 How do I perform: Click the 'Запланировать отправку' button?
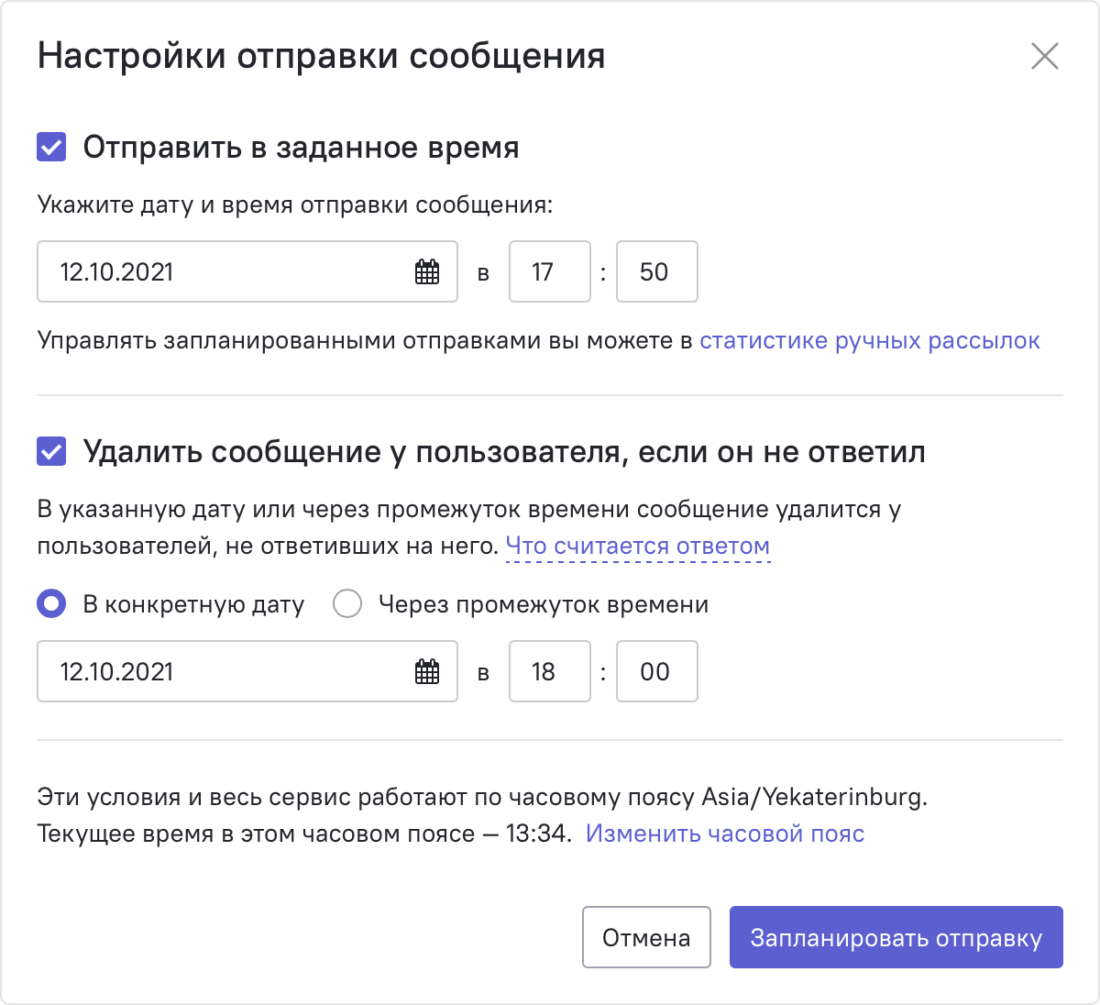895,938
